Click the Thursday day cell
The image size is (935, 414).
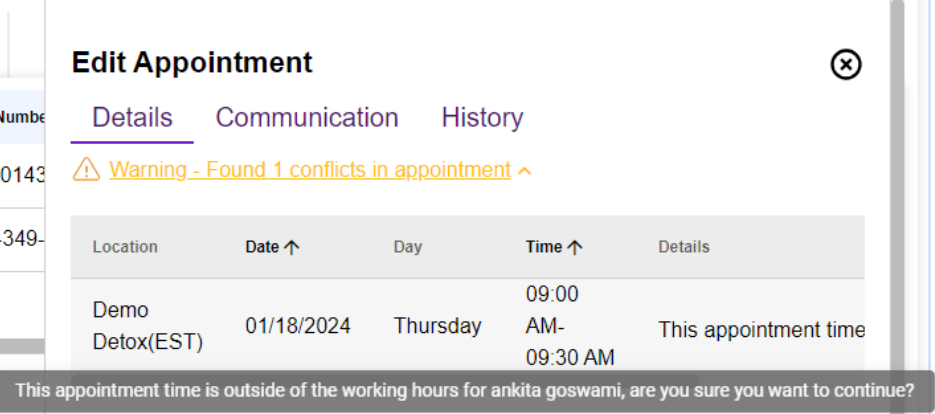437,326
